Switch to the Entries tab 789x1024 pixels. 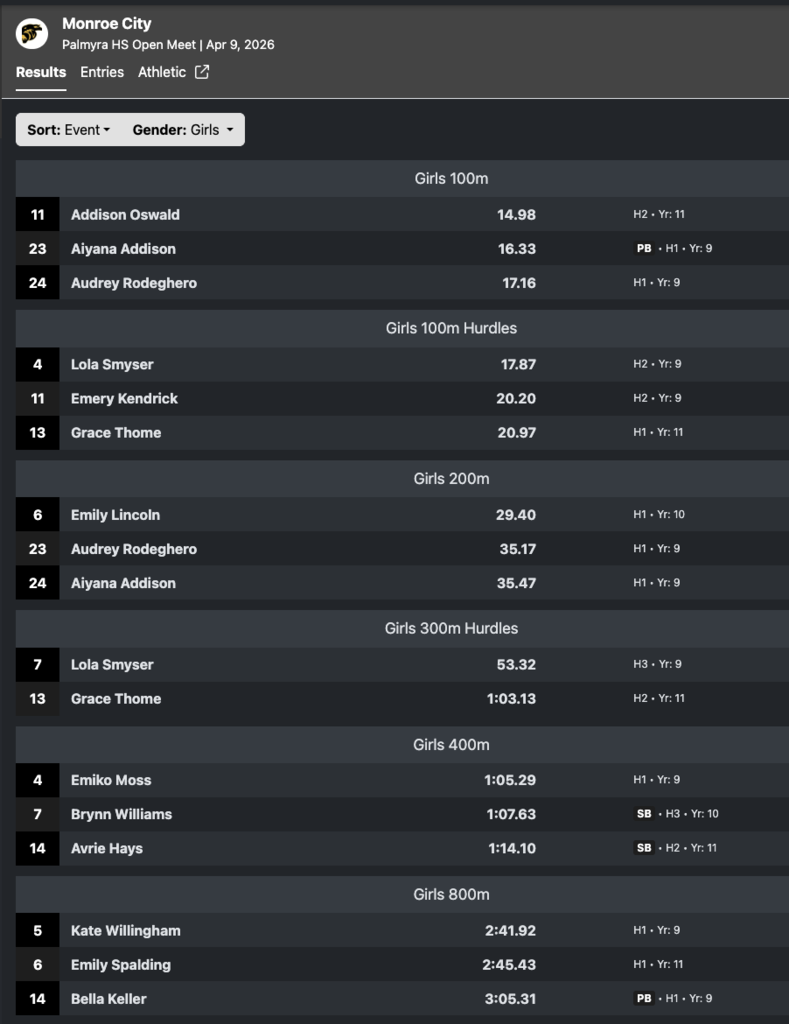point(102,72)
